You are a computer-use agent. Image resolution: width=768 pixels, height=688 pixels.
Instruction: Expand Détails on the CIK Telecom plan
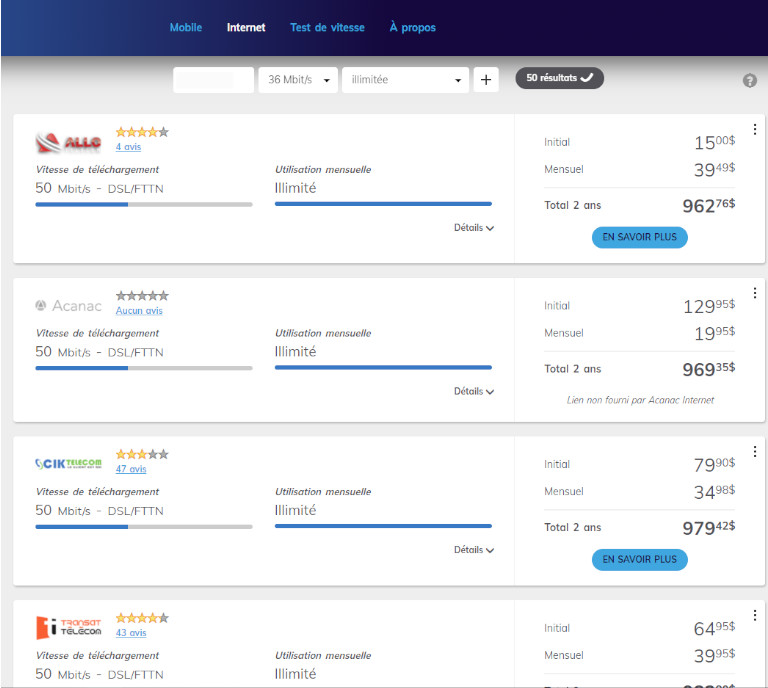474,550
